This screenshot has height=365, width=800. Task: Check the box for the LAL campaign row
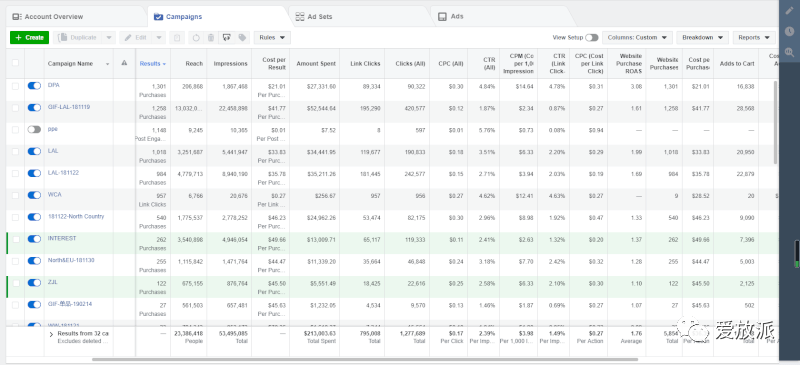coord(15,152)
